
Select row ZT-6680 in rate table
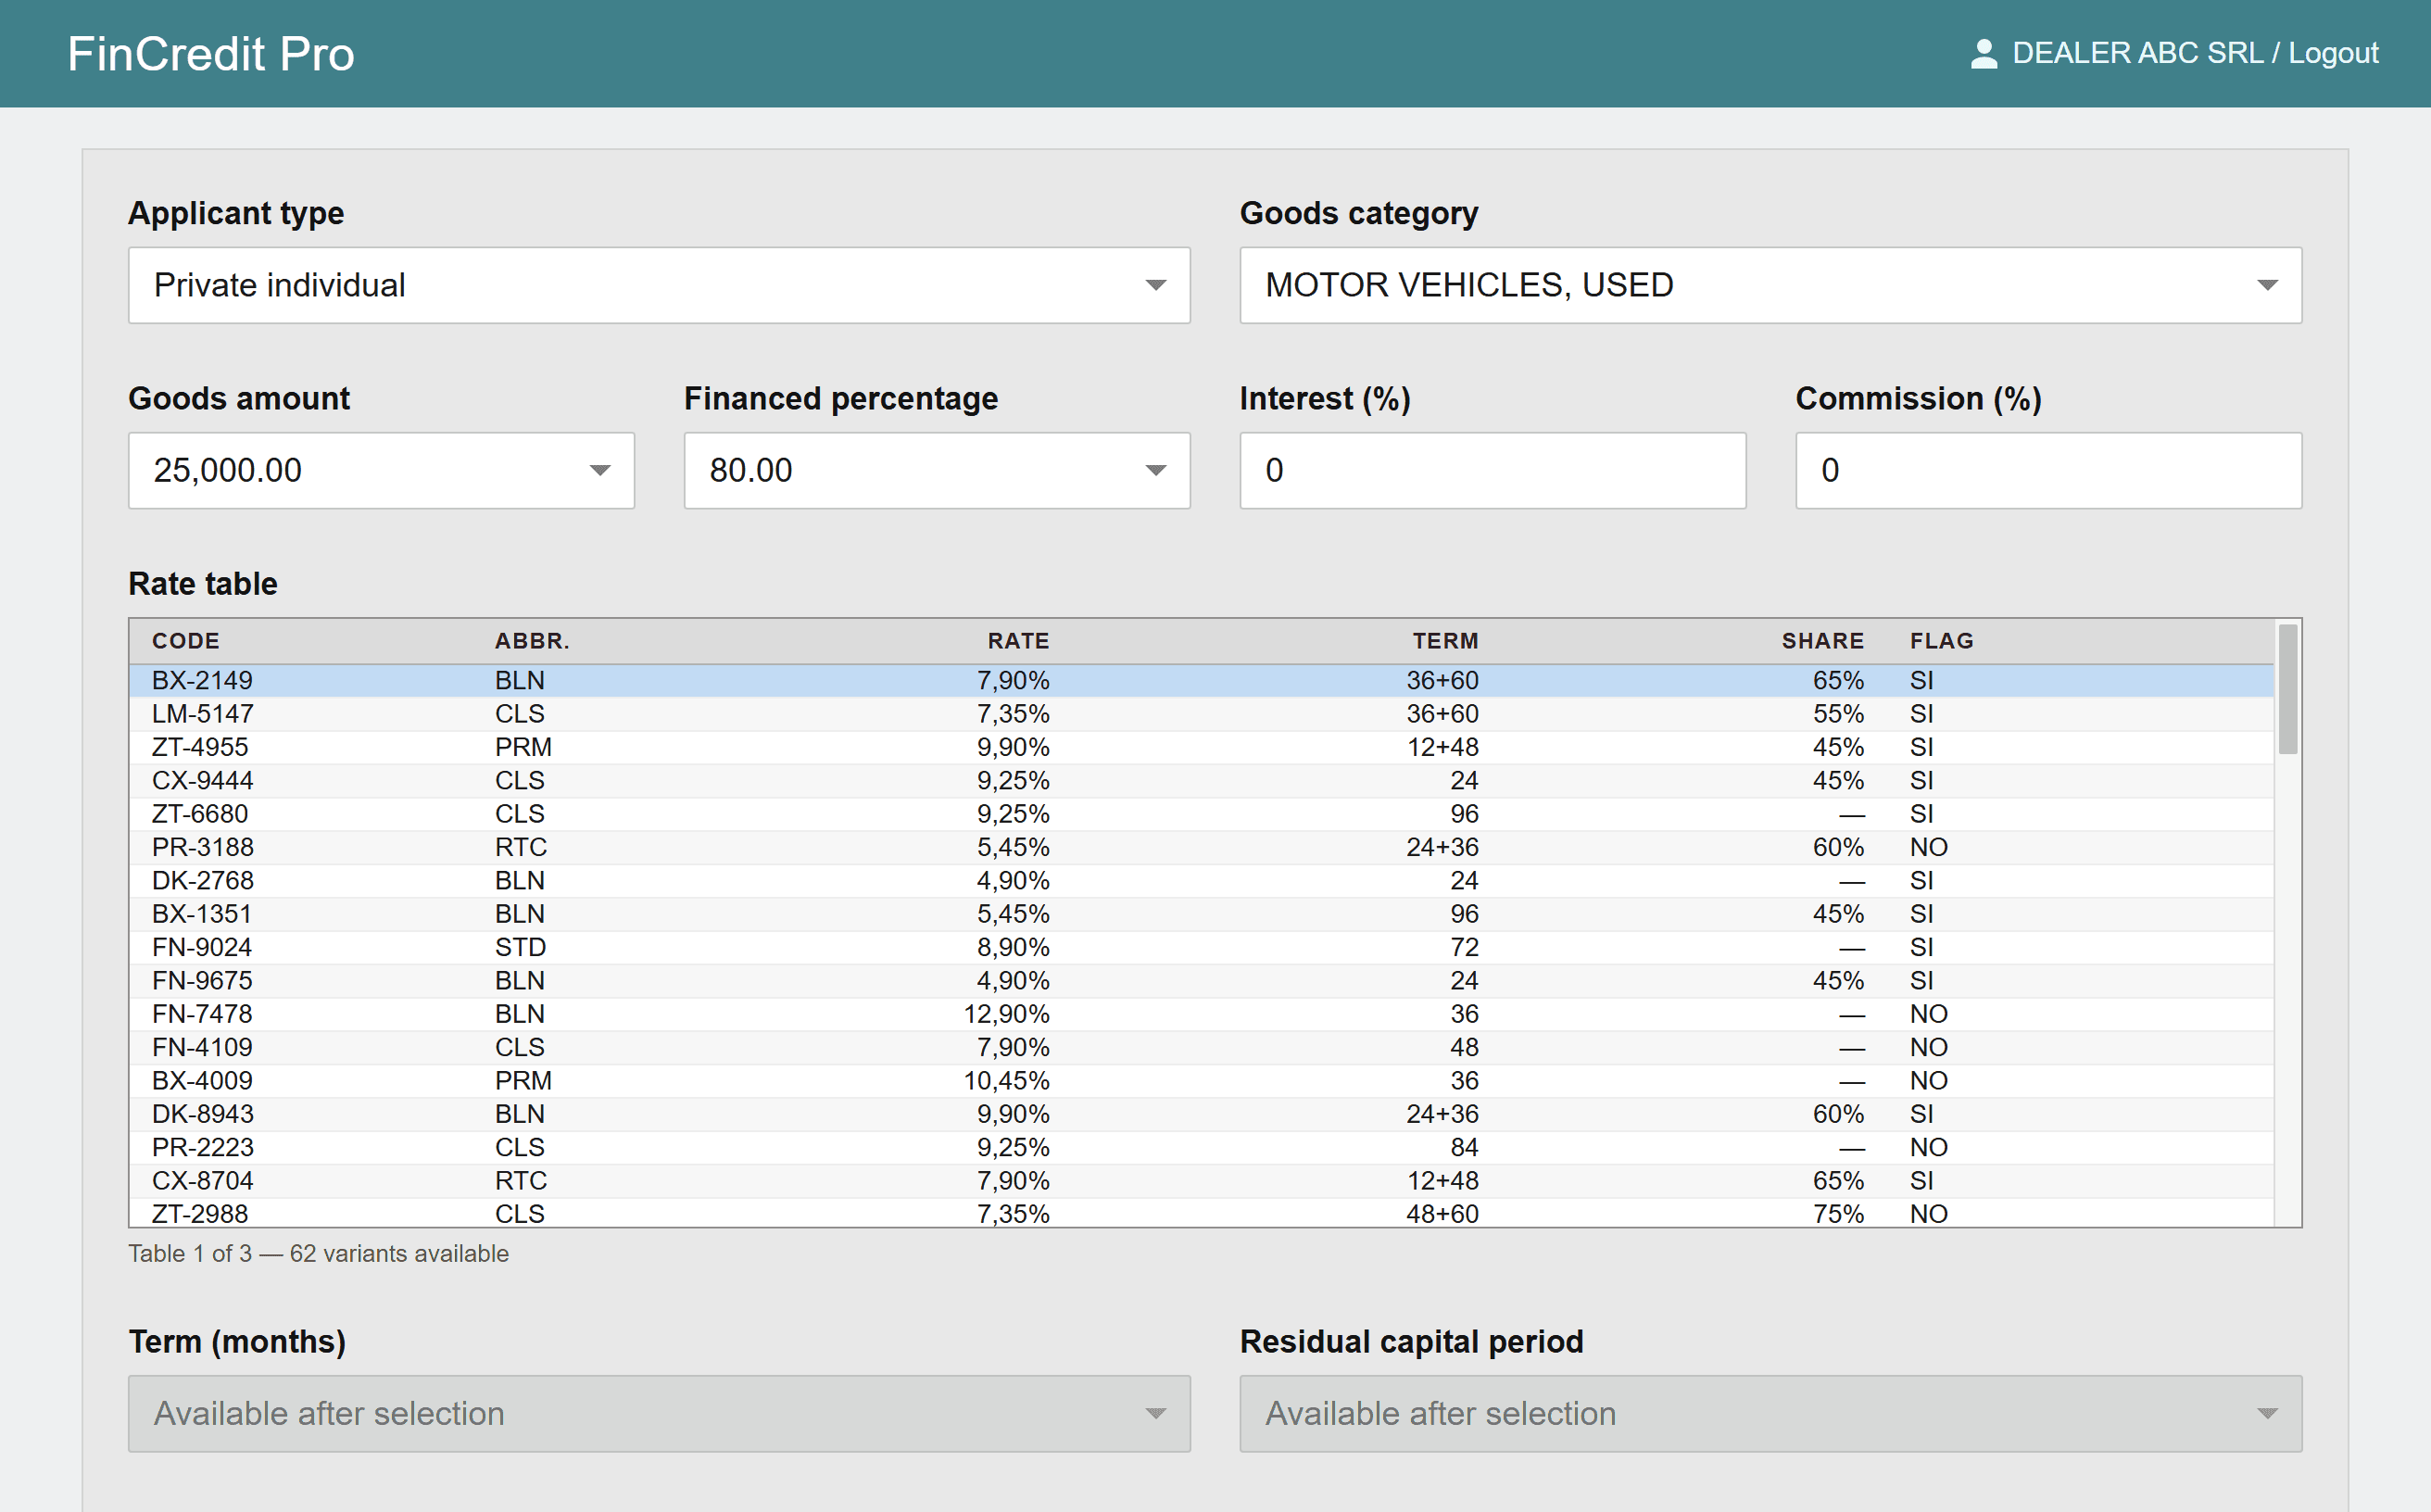(1201, 814)
